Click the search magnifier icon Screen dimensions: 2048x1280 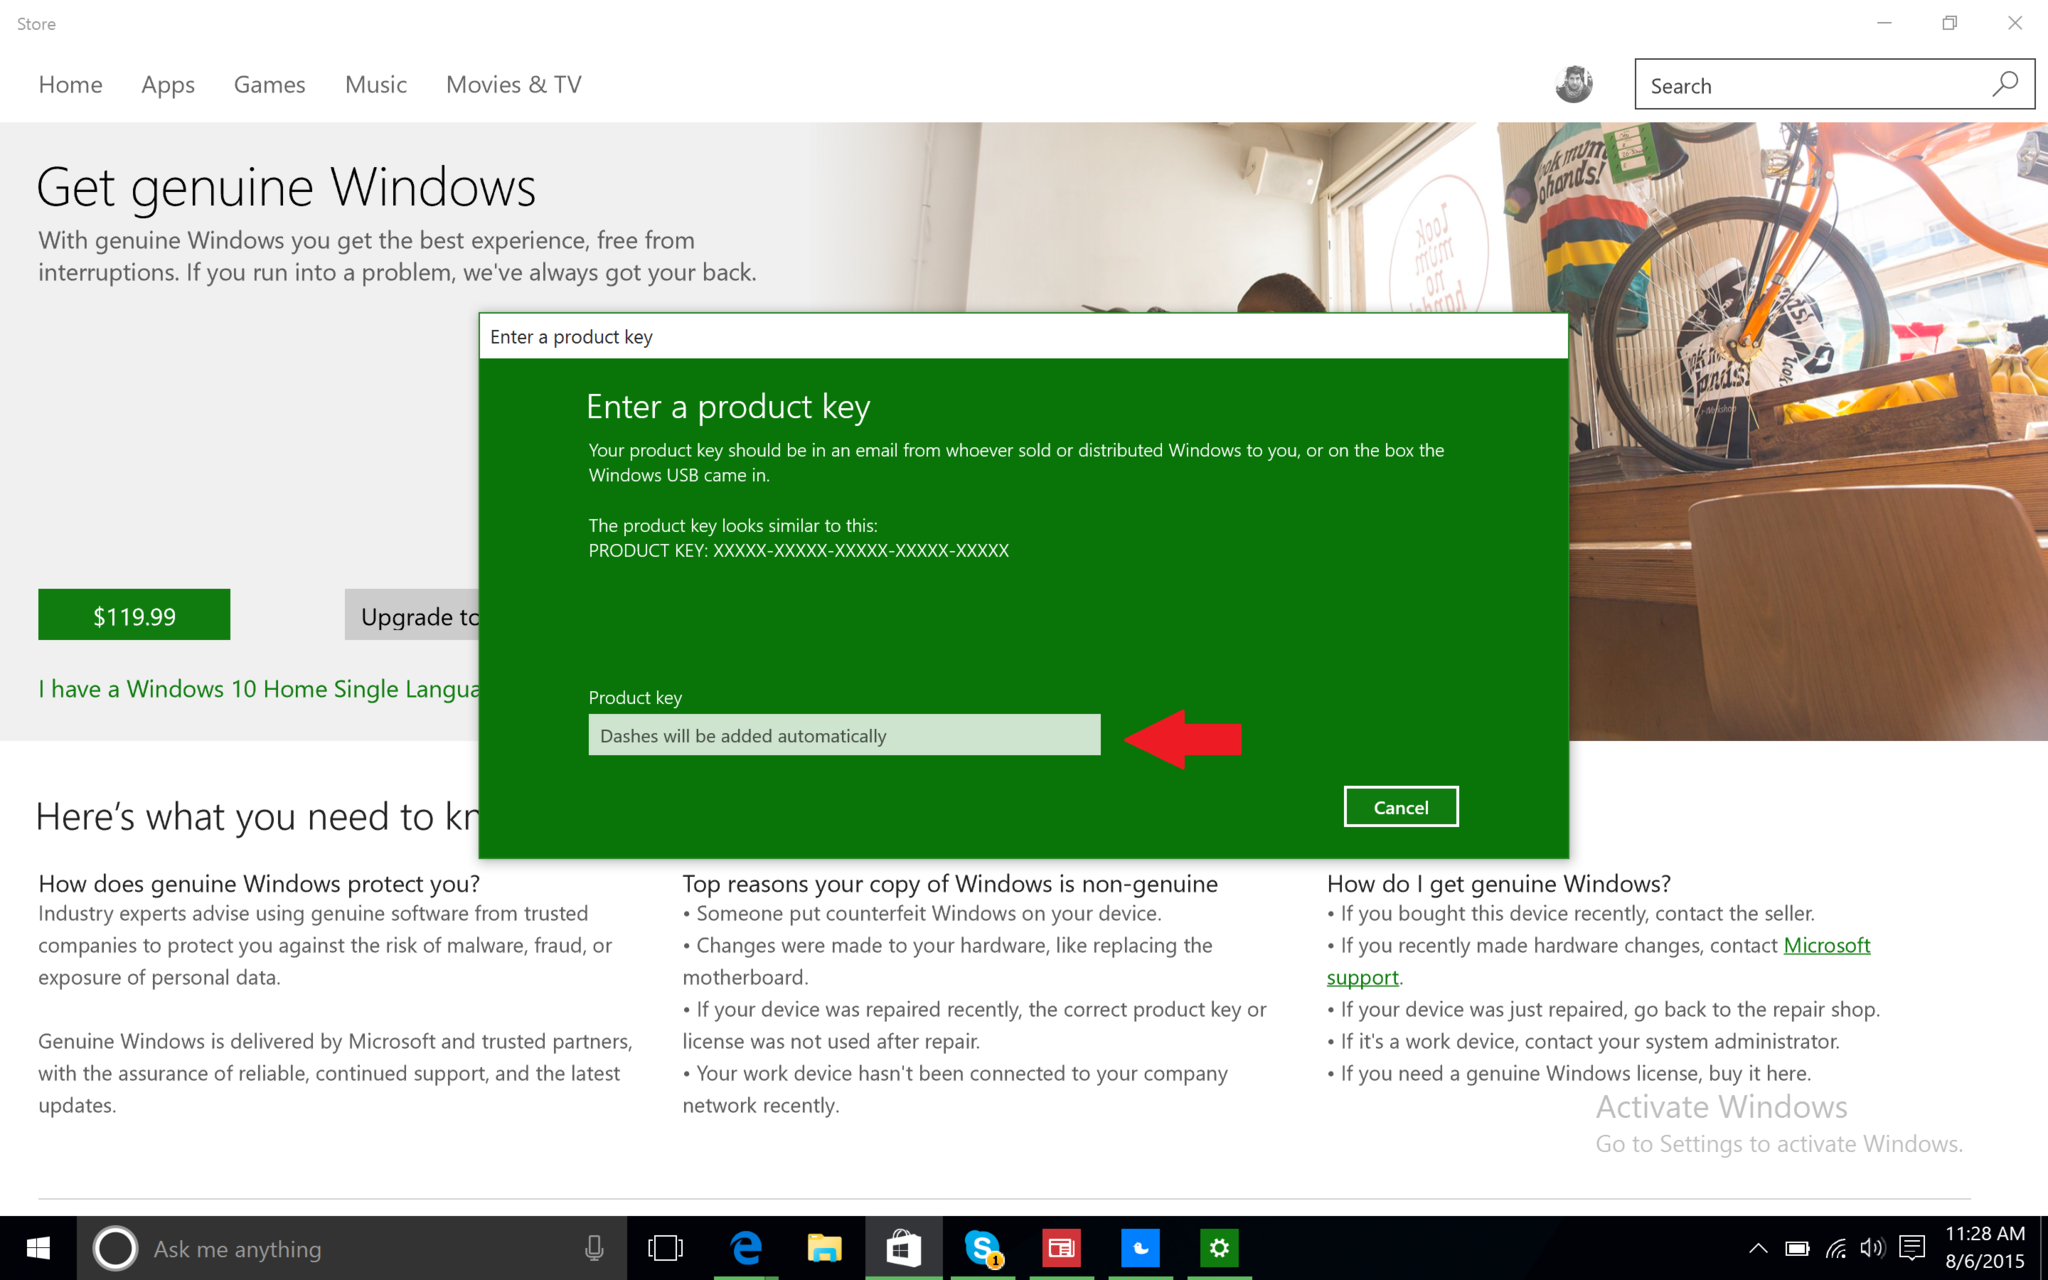click(2004, 85)
